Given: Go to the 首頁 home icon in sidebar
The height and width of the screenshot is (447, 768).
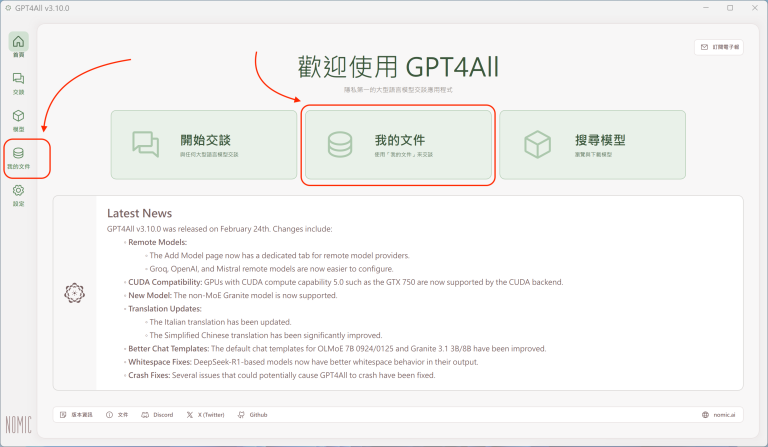Looking at the screenshot, I should (x=19, y=44).
